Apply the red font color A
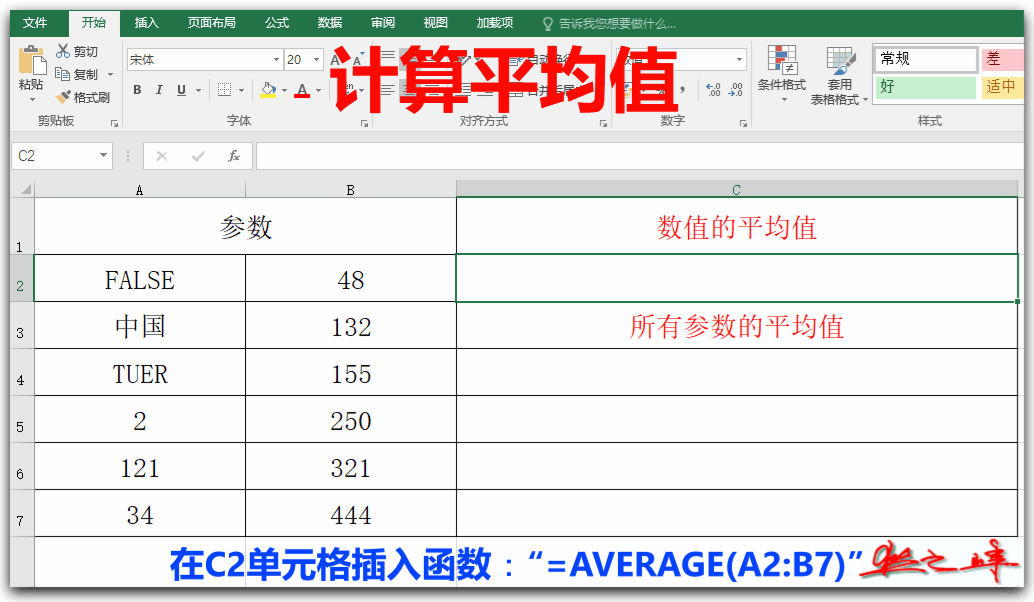The height and width of the screenshot is (602, 1034). click(302, 90)
